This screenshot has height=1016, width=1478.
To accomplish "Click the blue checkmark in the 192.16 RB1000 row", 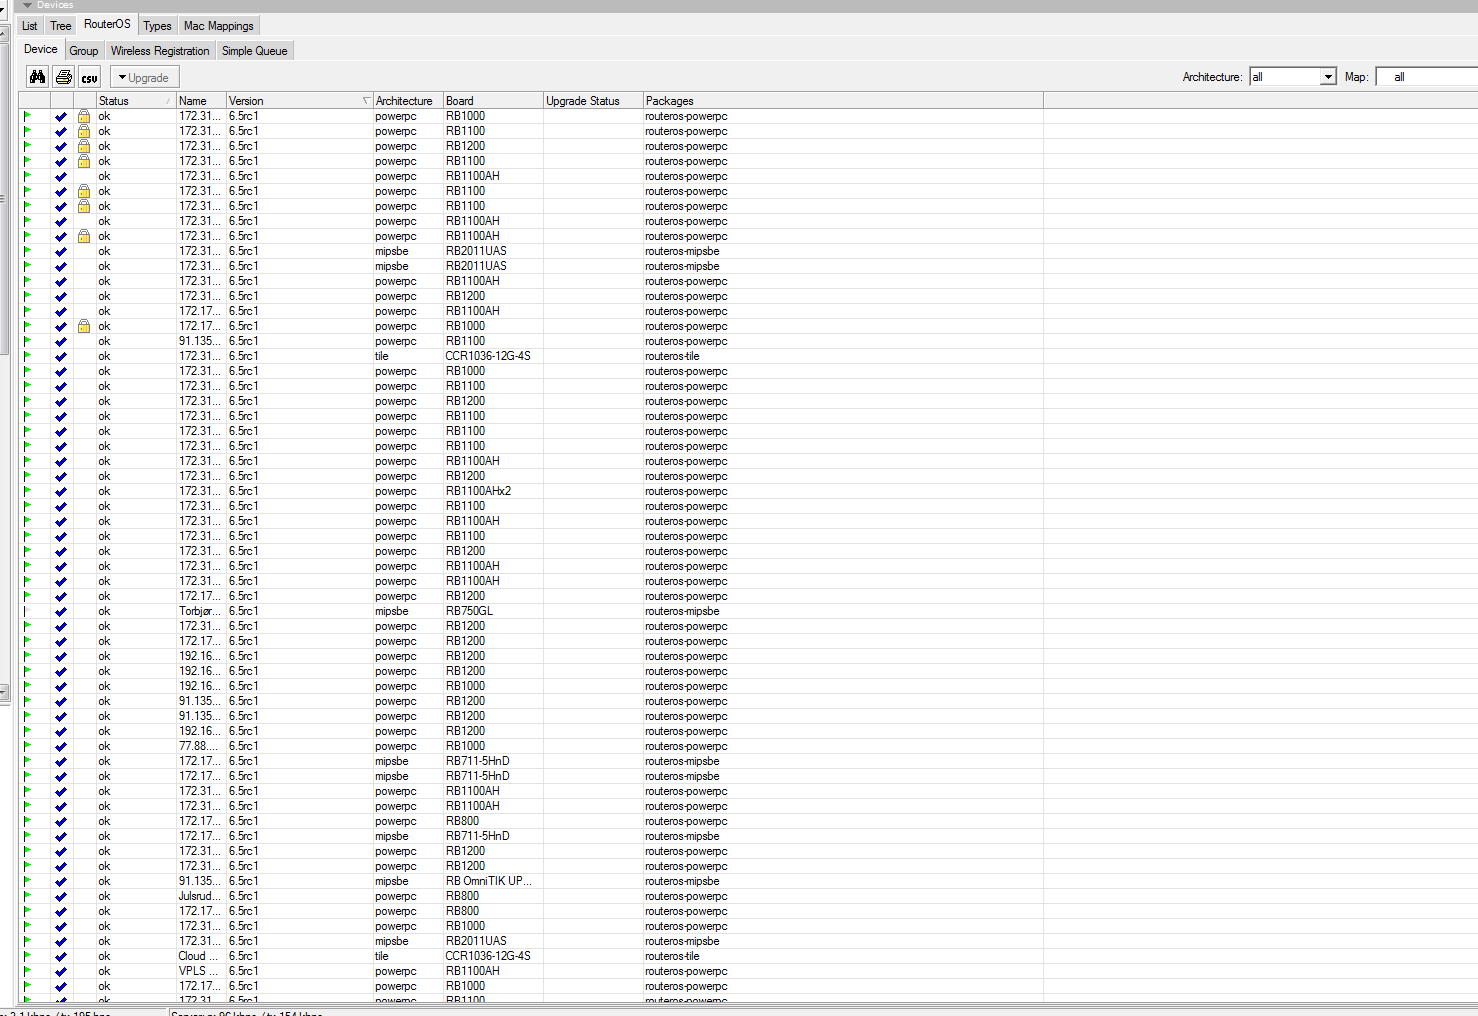I will tap(61, 686).
